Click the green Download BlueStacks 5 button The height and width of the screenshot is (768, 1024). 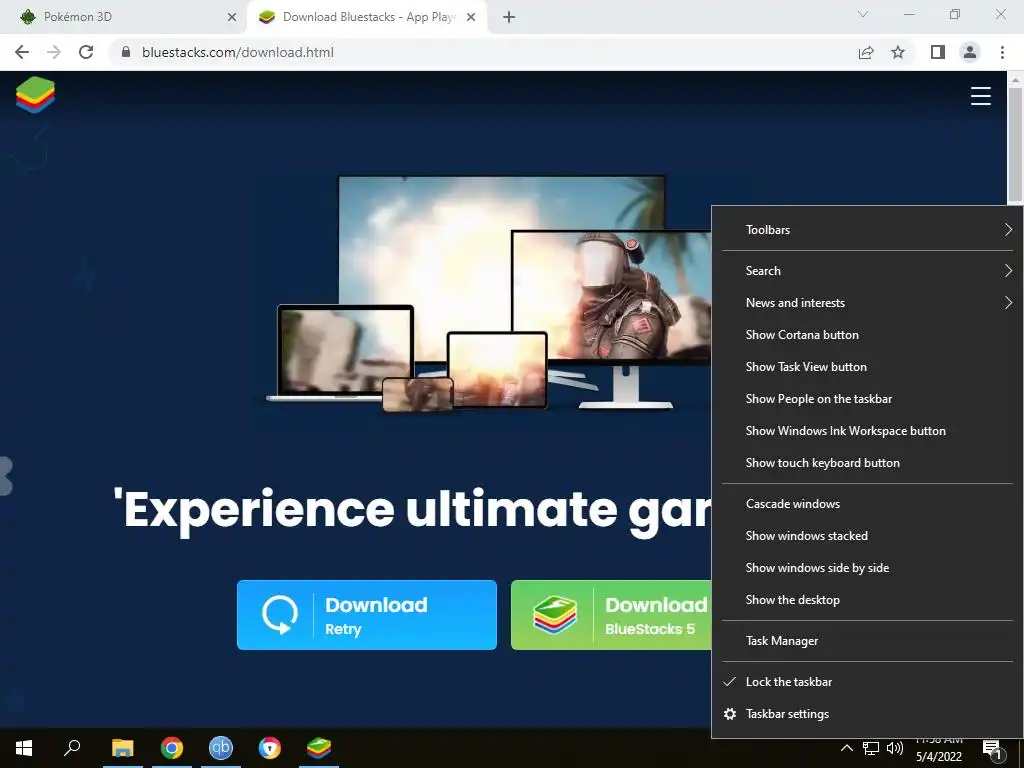611,615
